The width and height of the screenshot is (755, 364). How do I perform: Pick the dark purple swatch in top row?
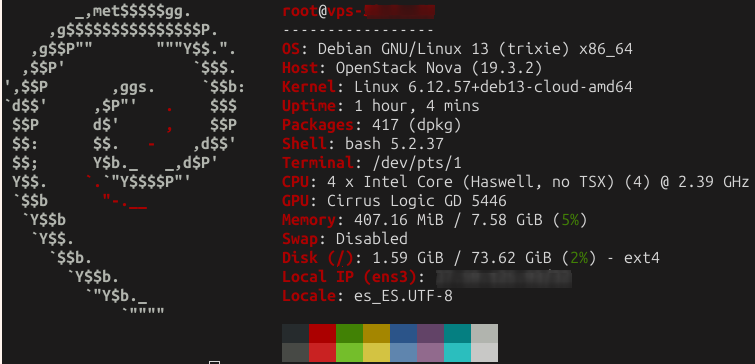pyautogui.click(x=430, y=333)
